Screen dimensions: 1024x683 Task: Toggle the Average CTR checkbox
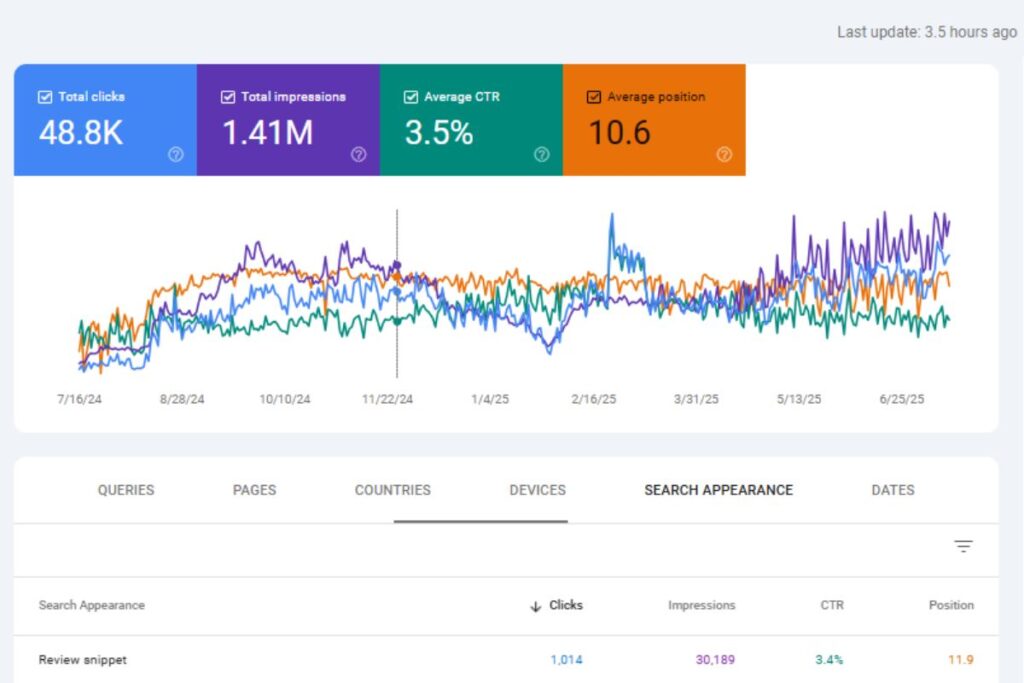410,97
